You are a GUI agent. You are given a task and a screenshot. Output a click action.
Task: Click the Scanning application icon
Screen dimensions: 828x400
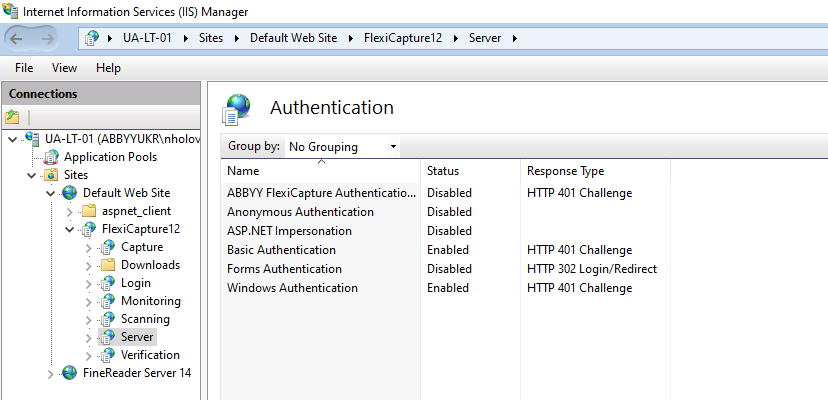click(108, 319)
